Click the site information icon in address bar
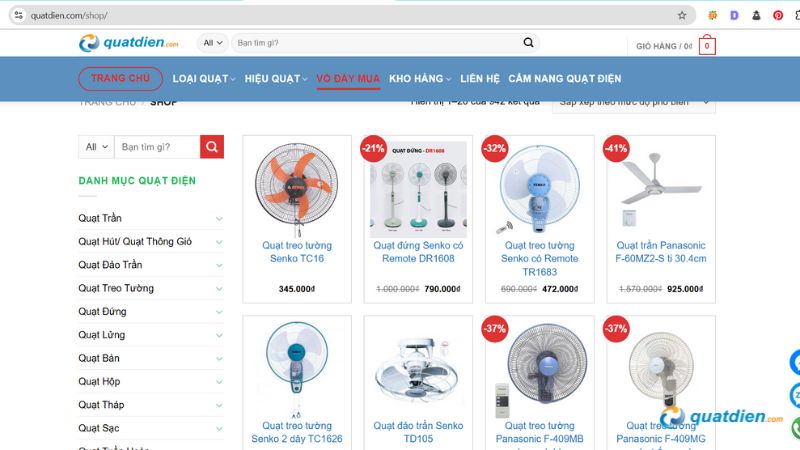This screenshot has height=450, width=800. [x=18, y=15]
